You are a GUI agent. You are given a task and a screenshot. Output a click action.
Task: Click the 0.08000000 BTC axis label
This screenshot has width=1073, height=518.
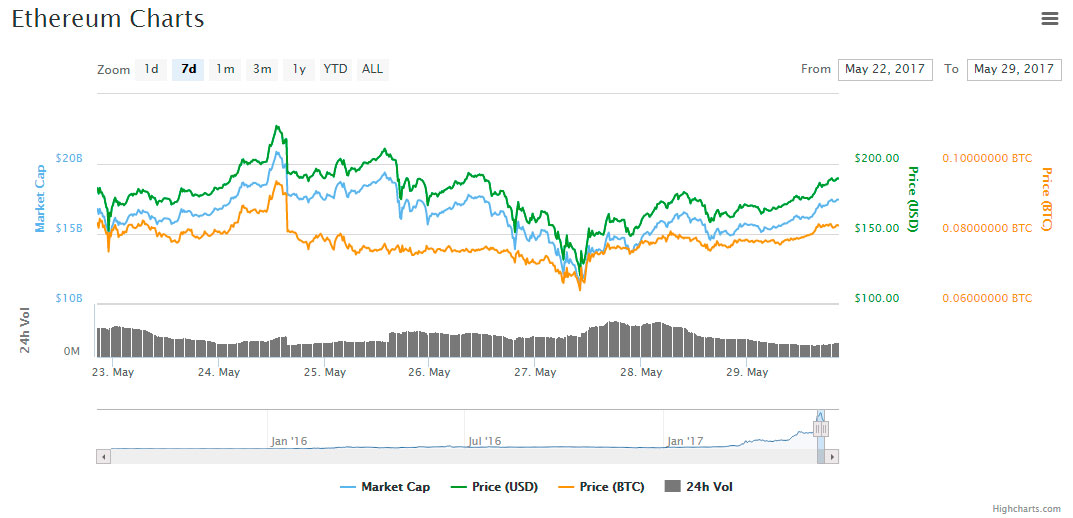pyautogui.click(x=987, y=228)
